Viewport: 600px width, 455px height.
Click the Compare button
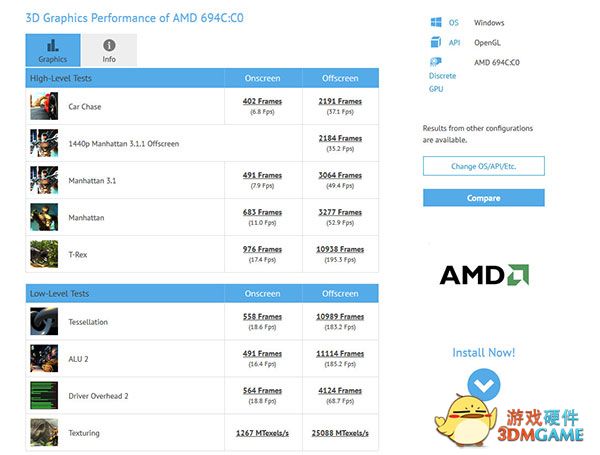coord(484,198)
